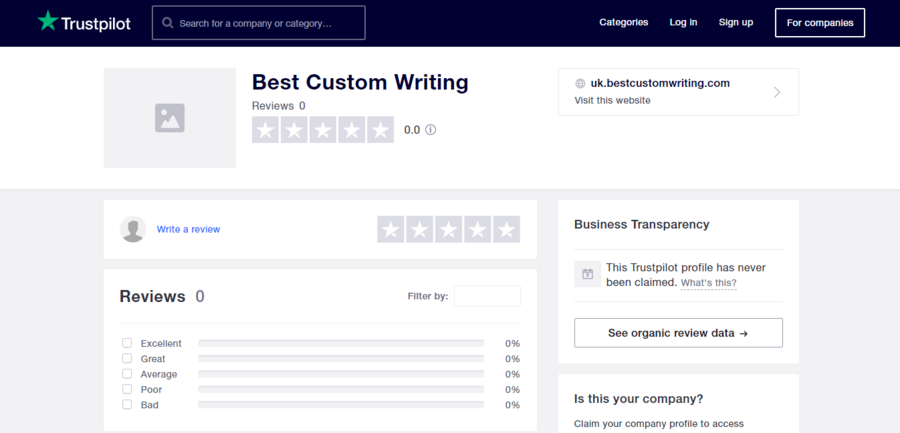Select the first star in Write a review
Image resolution: width=900 pixels, height=433 pixels.
pyautogui.click(x=391, y=229)
